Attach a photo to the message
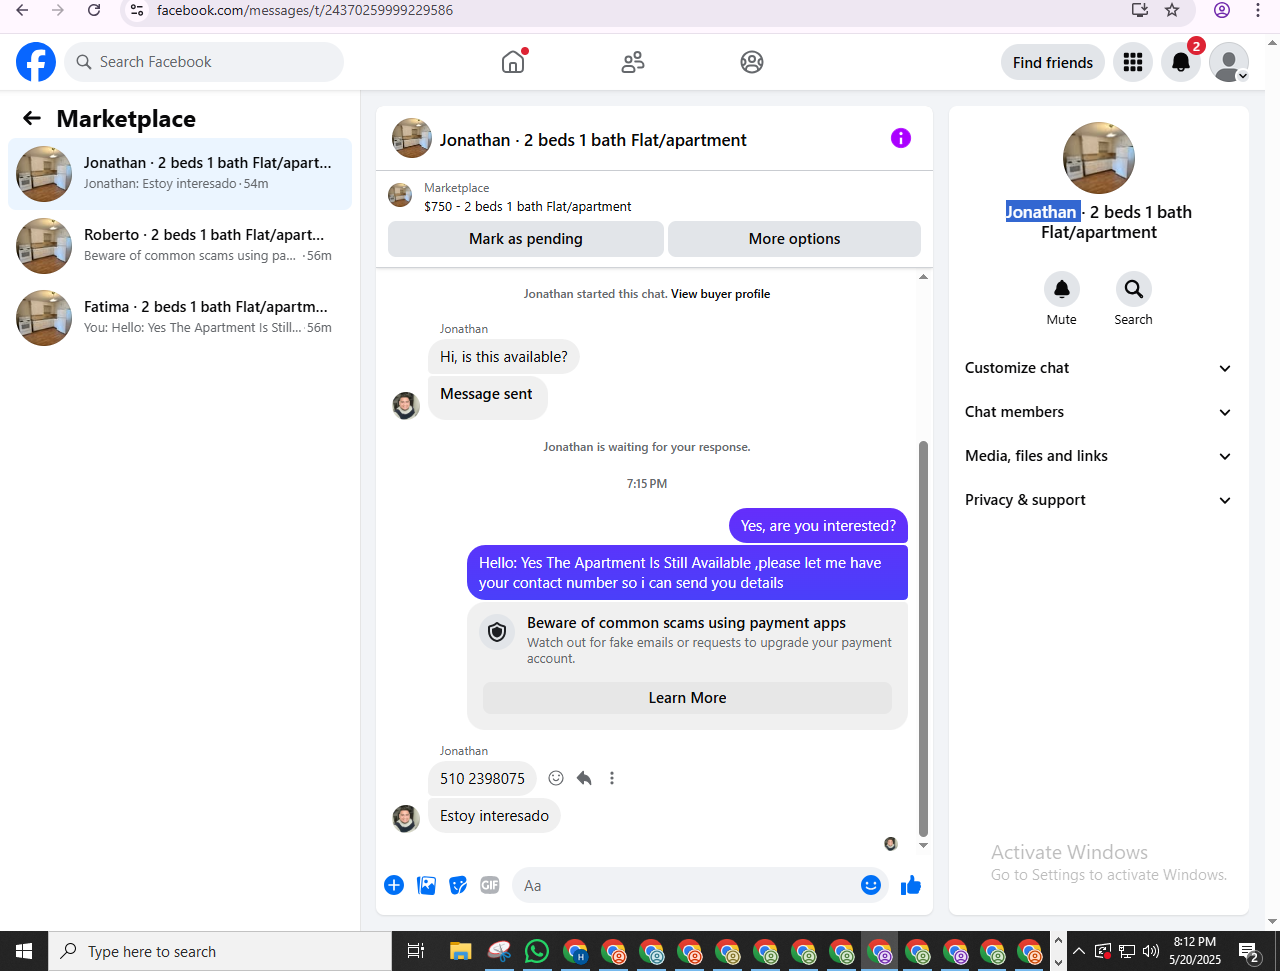This screenshot has width=1280, height=971. click(x=426, y=885)
